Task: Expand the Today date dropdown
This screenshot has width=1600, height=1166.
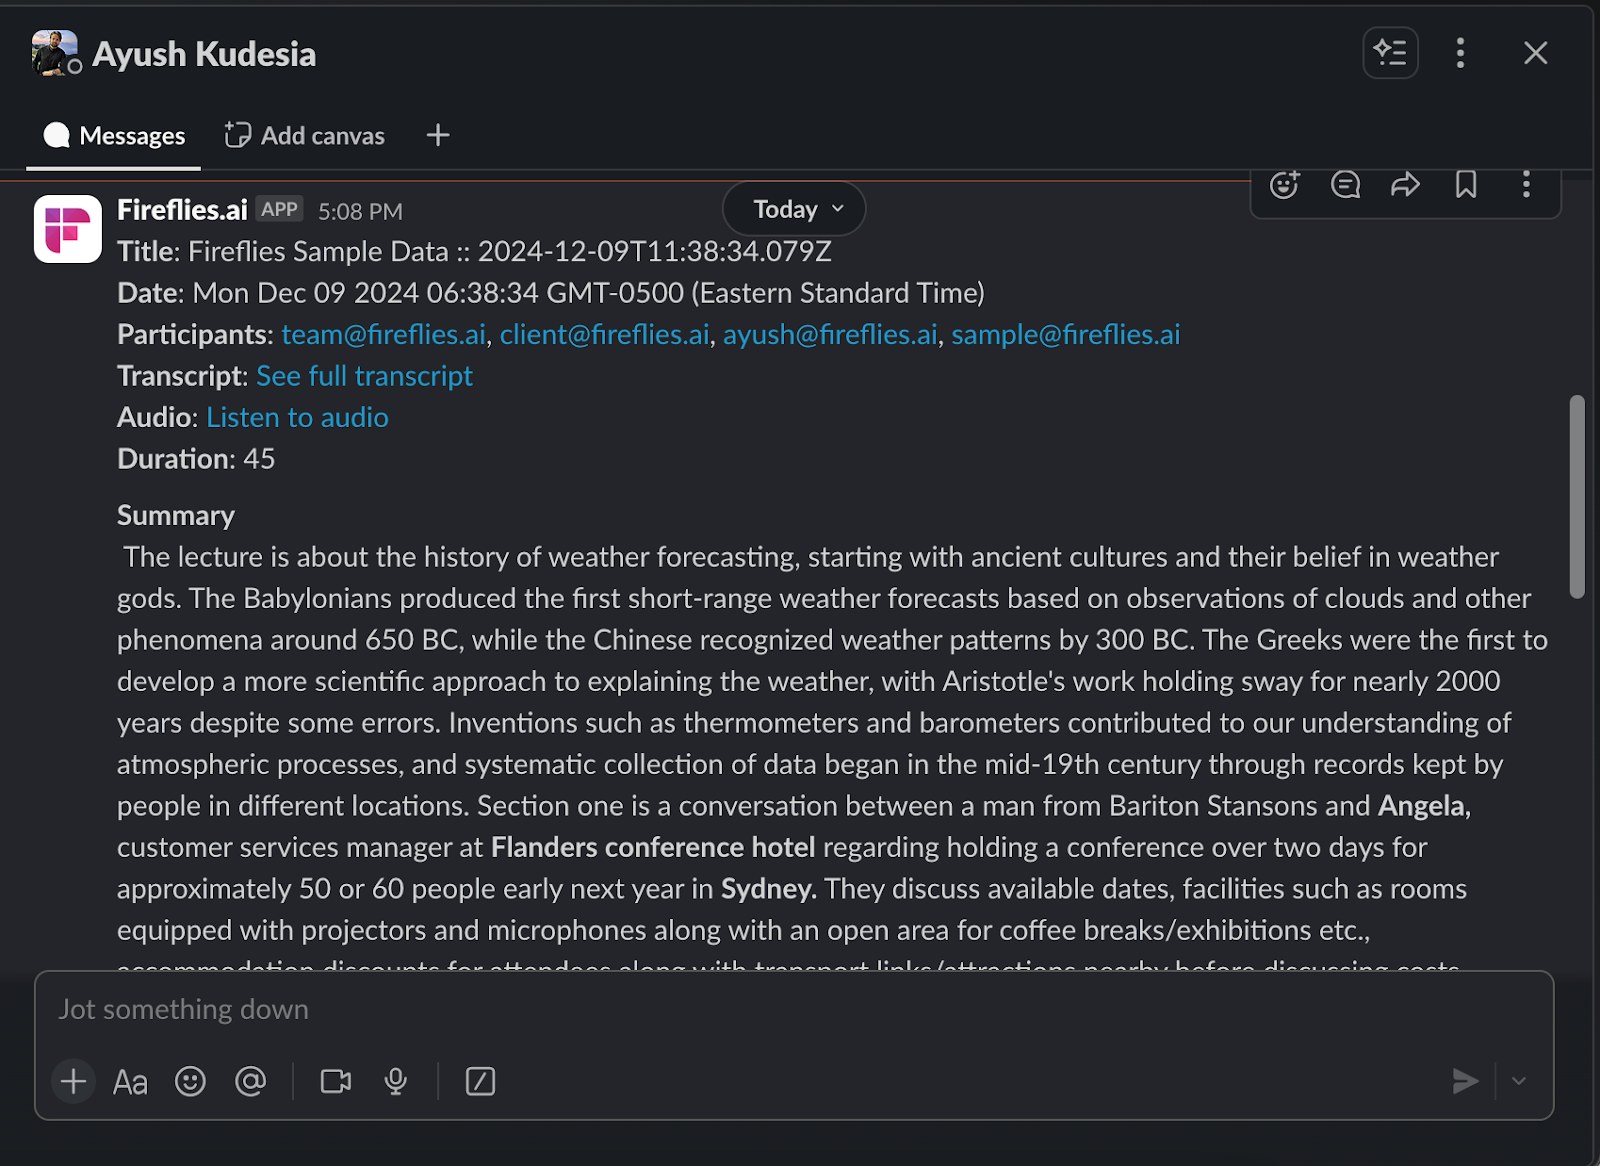Action: click(x=795, y=209)
